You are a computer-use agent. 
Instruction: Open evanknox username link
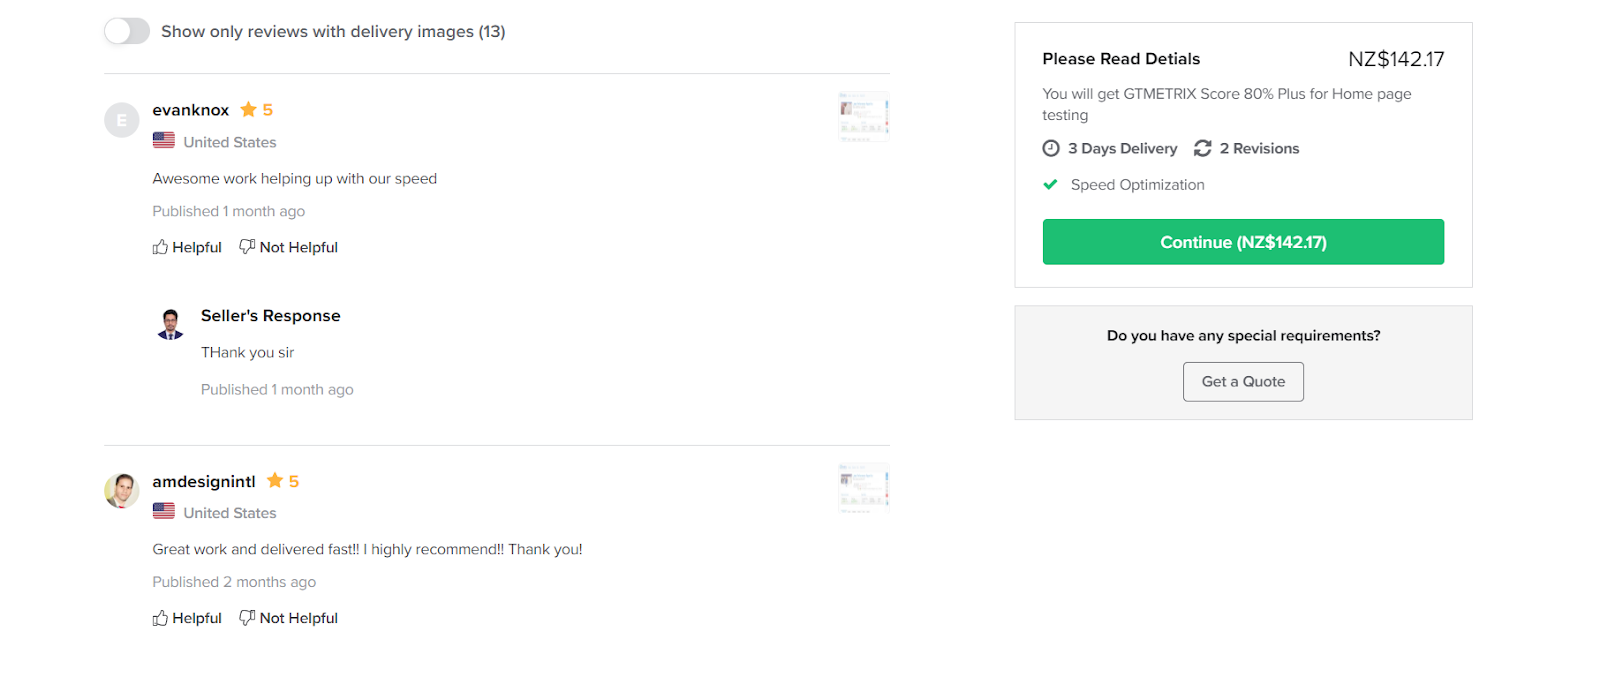tap(191, 110)
